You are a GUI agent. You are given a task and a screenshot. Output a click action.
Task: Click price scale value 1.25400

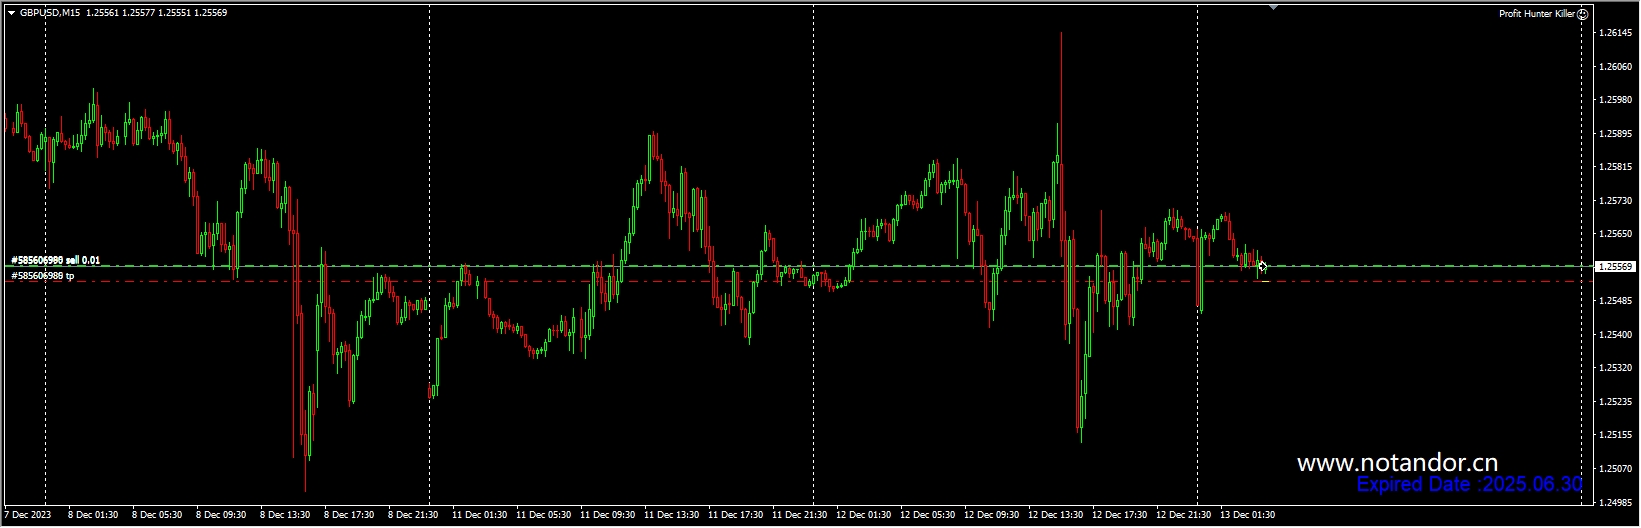(x=1616, y=335)
